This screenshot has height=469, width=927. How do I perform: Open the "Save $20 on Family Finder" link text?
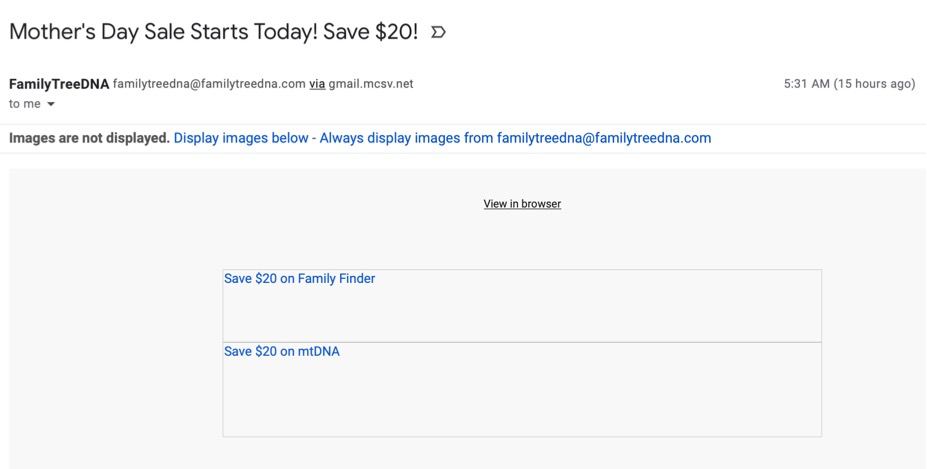[x=300, y=279]
